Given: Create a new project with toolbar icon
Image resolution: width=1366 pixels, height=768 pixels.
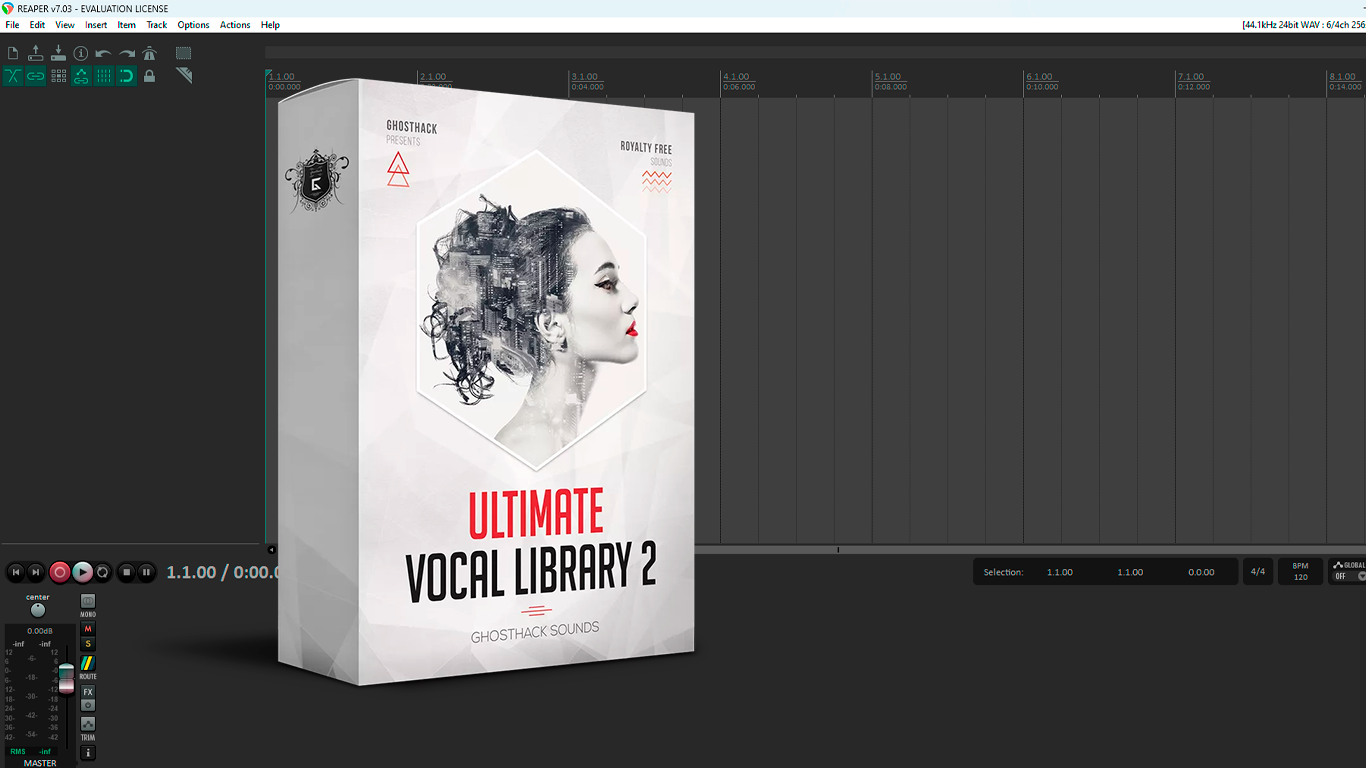Looking at the screenshot, I should coord(13,53).
